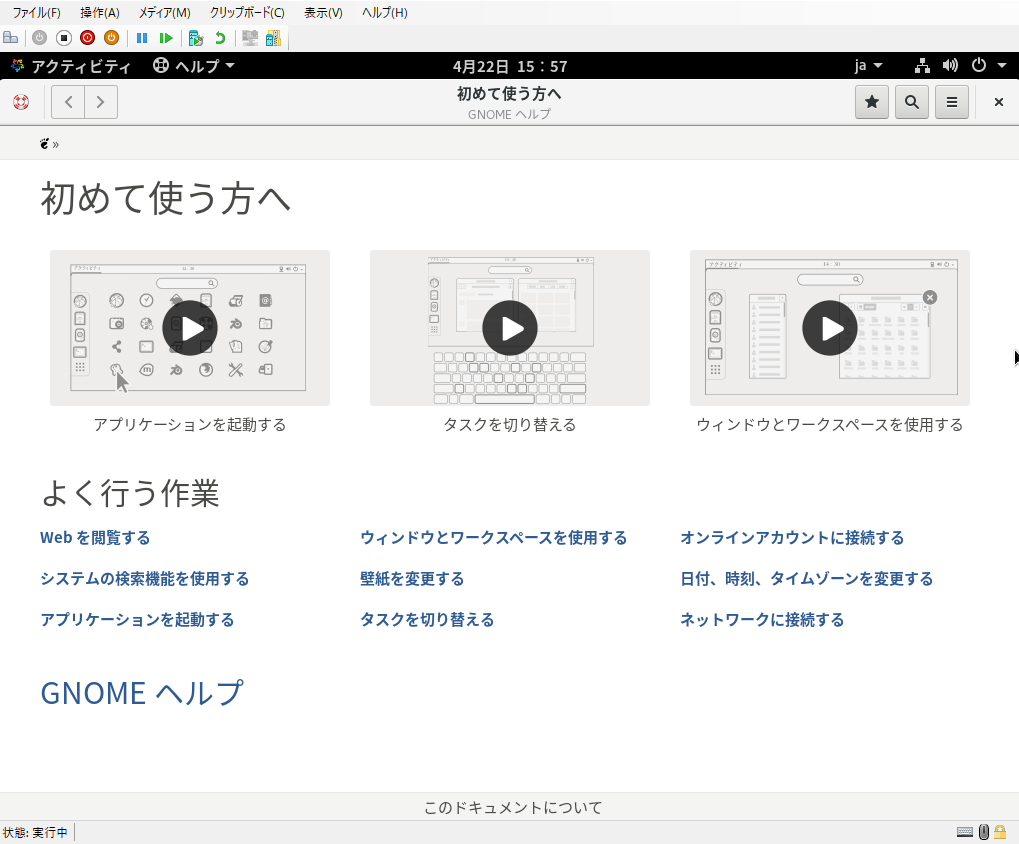This screenshot has height=844, width=1019.
Task: Click the lifebuoy Help app icon in header
Action: (x=21, y=102)
